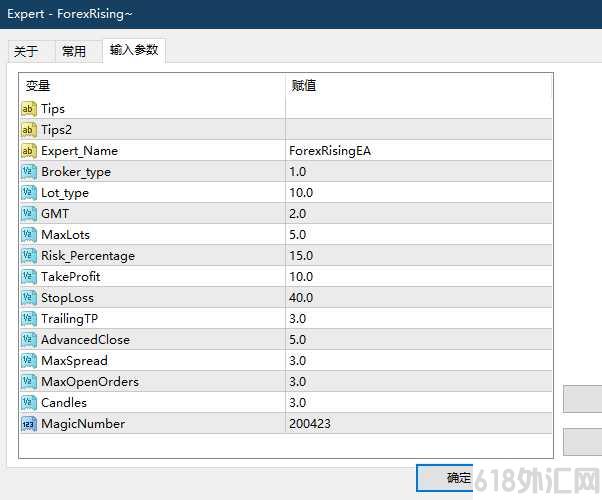Click the 变量 column header
This screenshot has width=602, height=500.
click(x=152, y=85)
